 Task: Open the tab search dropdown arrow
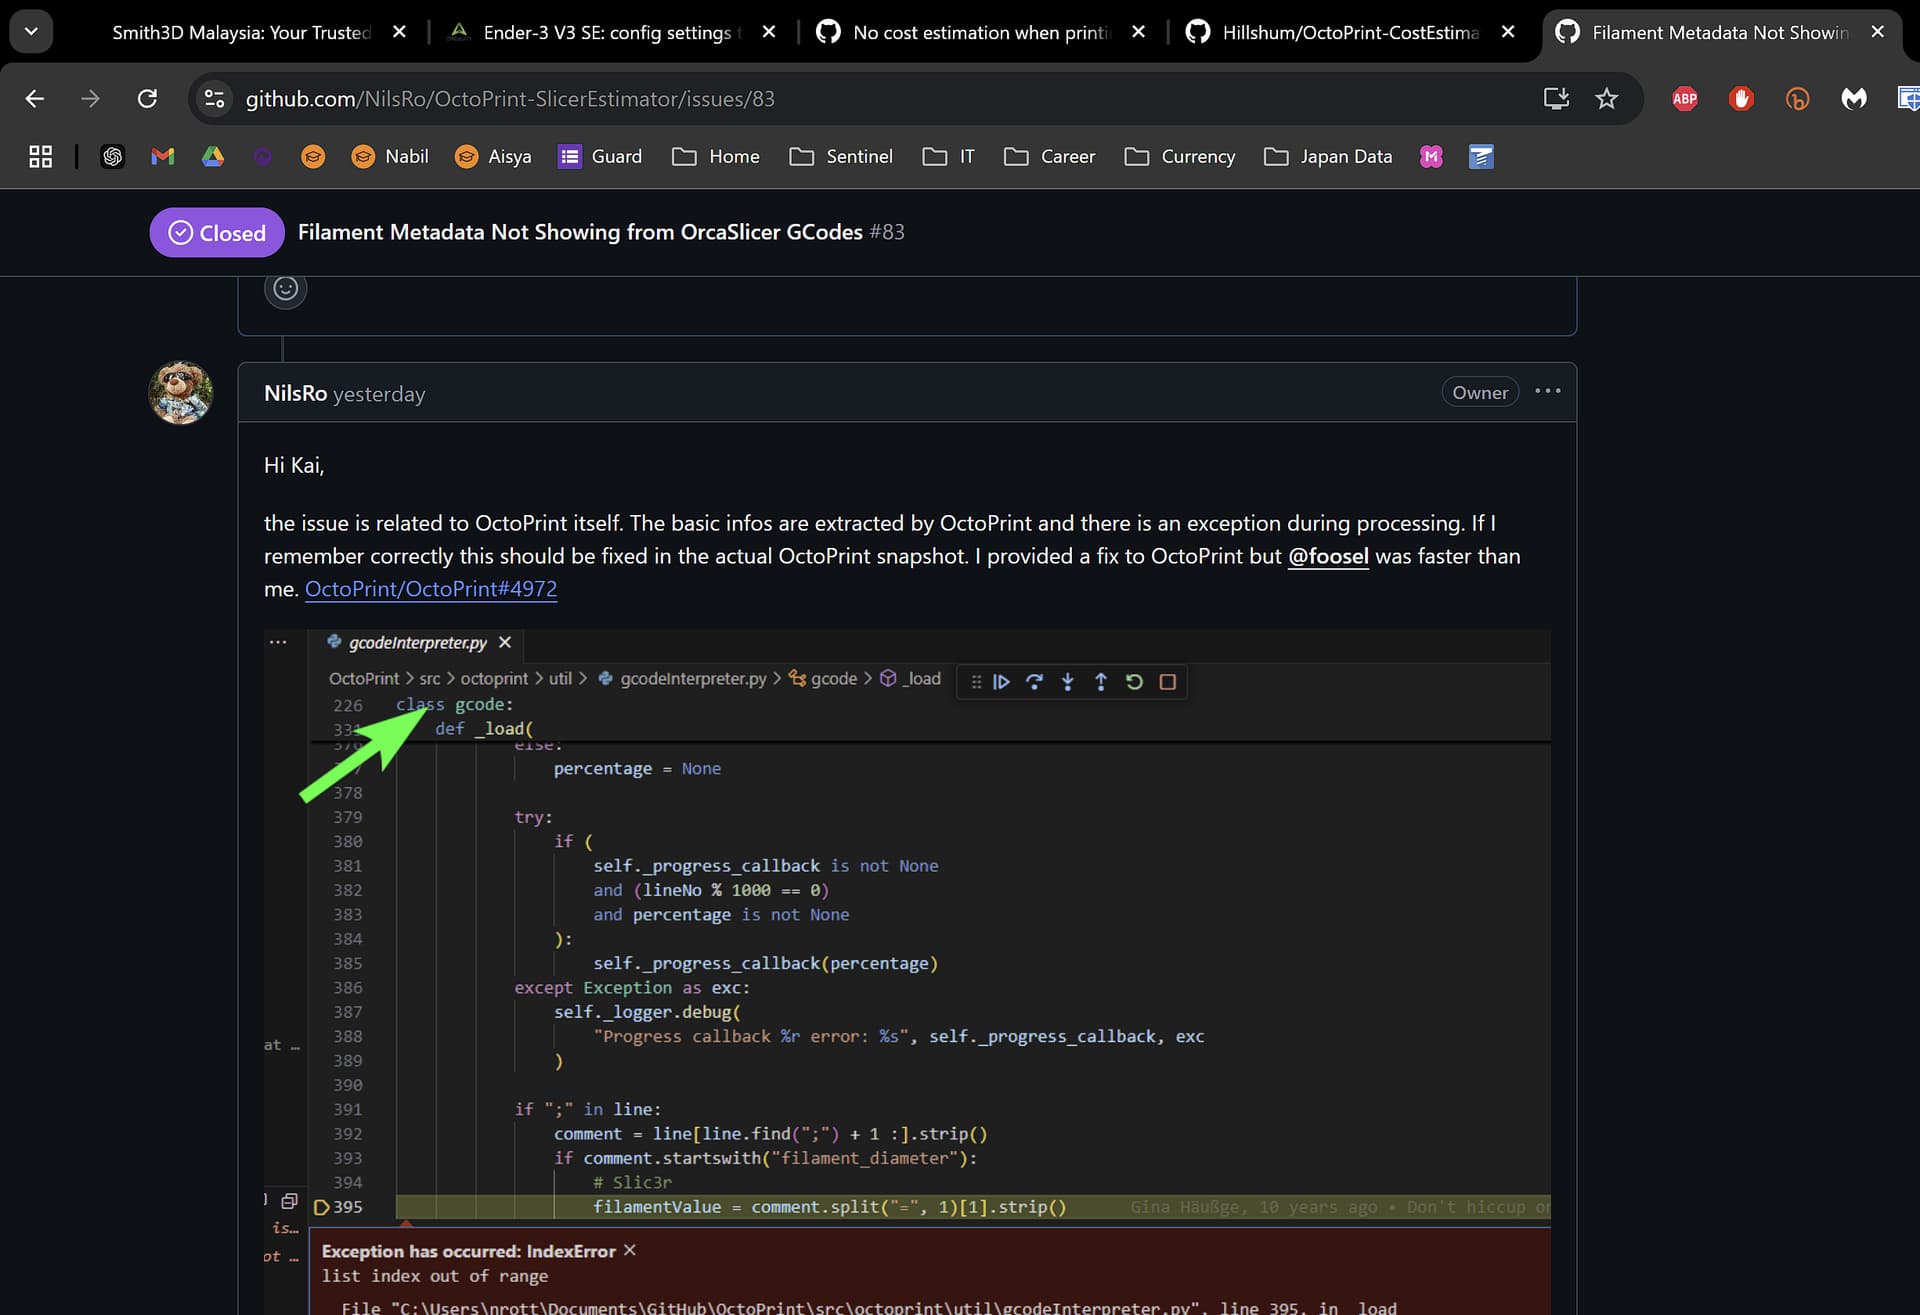pos(31,32)
